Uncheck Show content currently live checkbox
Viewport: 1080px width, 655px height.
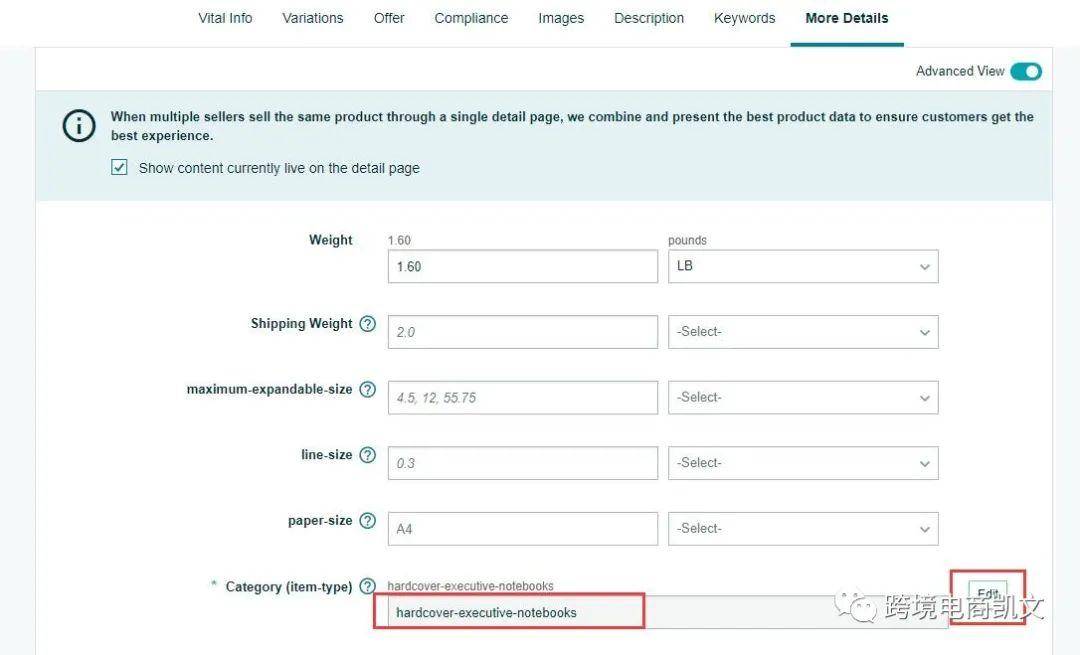[120, 168]
